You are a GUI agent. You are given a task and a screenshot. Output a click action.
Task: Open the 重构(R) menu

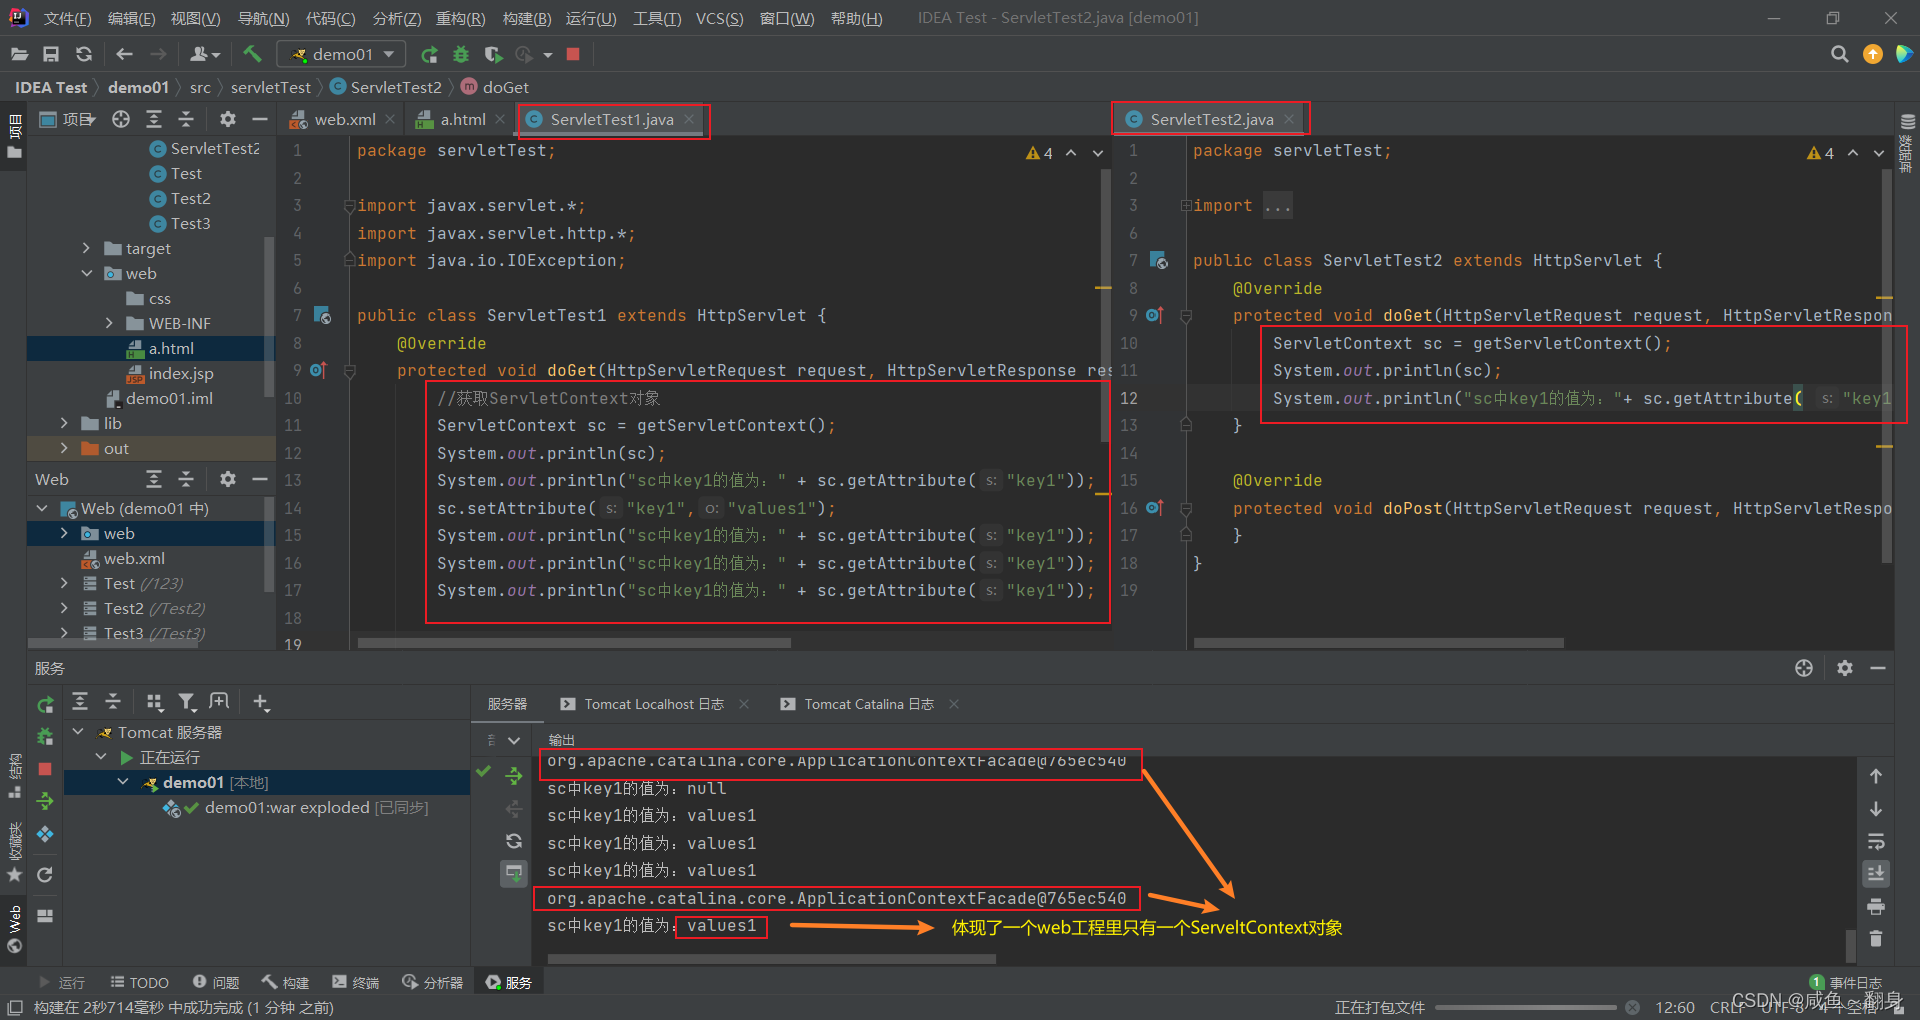pos(460,18)
